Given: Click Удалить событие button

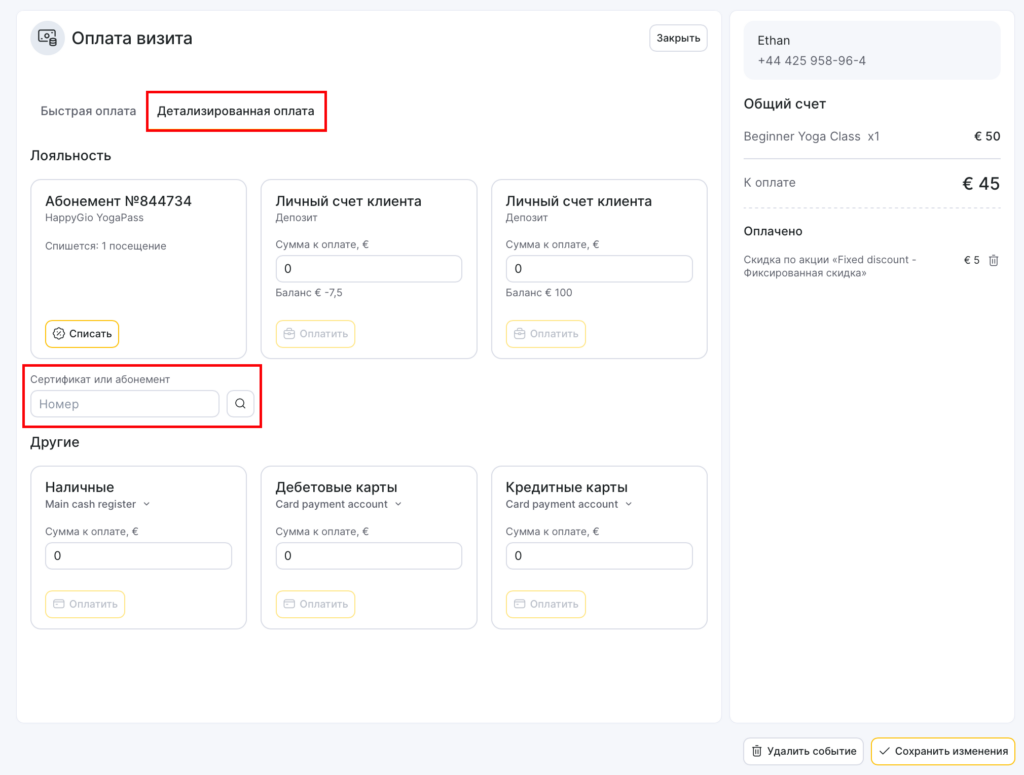Looking at the screenshot, I should [x=803, y=751].
